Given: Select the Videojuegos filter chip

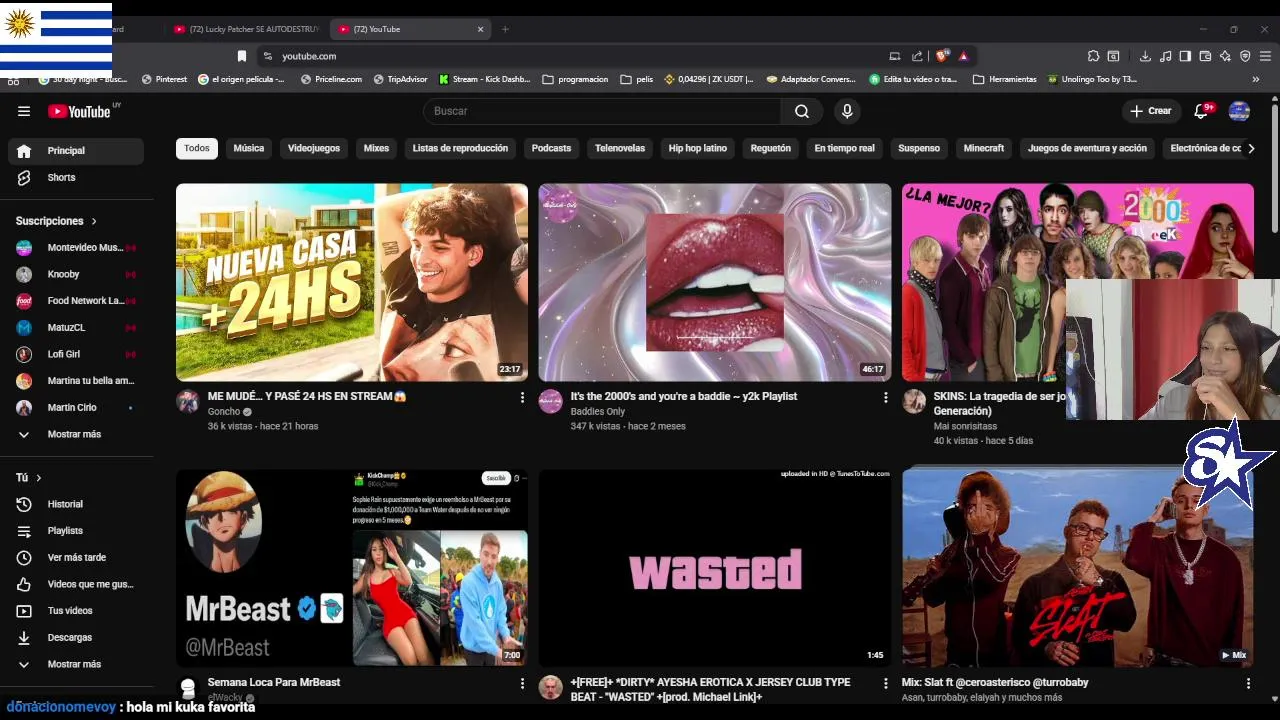Looking at the screenshot, I should click(x=314, y=148).
